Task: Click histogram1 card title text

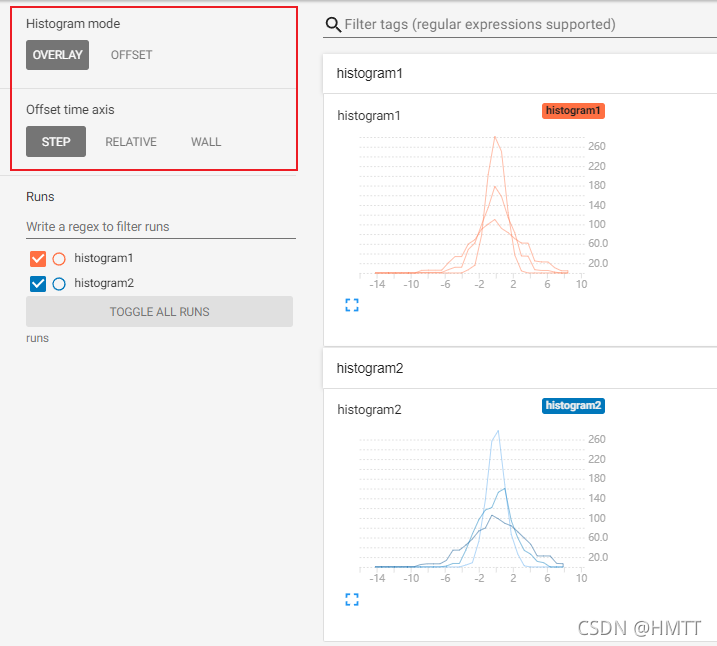Action: tap(369, 116)
